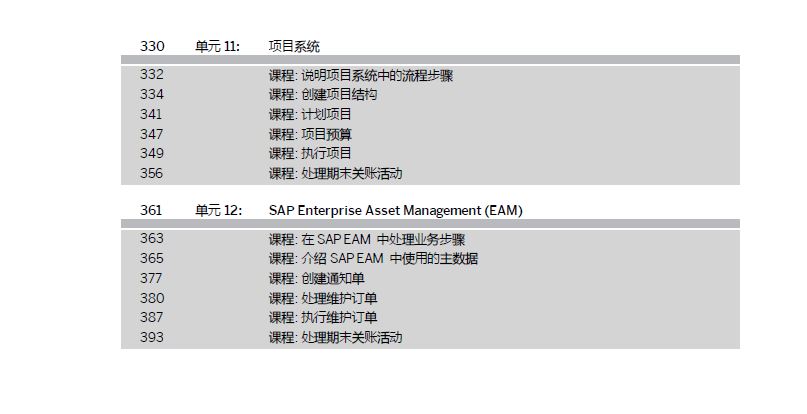Open Unit 11 项目系统 heading
The image size is (807, 414).
click(x=294, y=46)
